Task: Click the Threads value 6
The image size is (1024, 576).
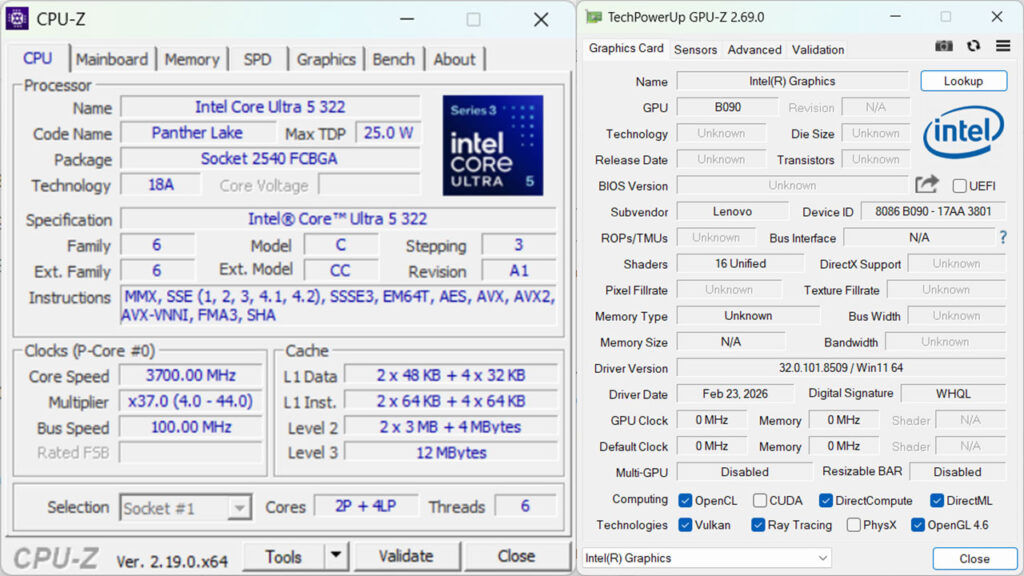Action: [525, 506]
